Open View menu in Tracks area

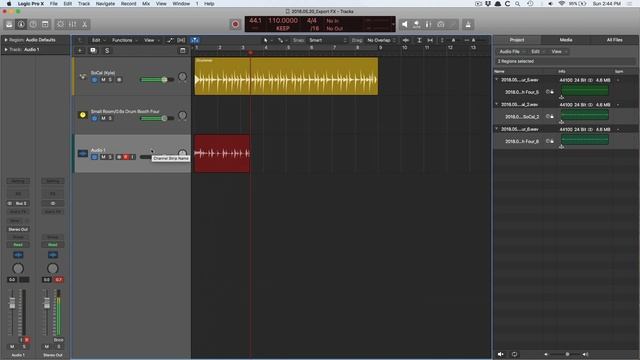[151, 40]
